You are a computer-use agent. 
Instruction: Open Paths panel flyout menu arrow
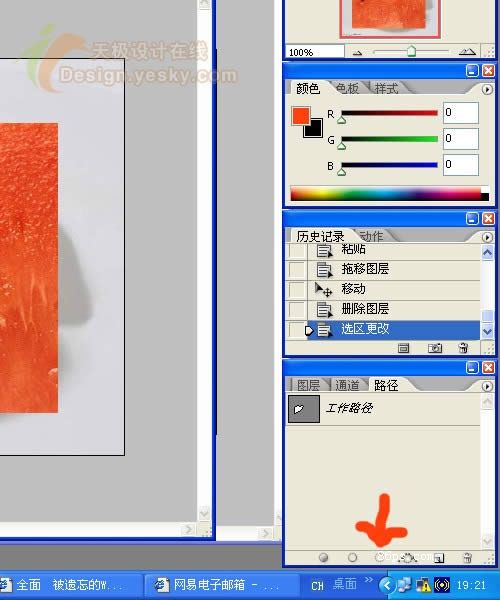point(487,386)
